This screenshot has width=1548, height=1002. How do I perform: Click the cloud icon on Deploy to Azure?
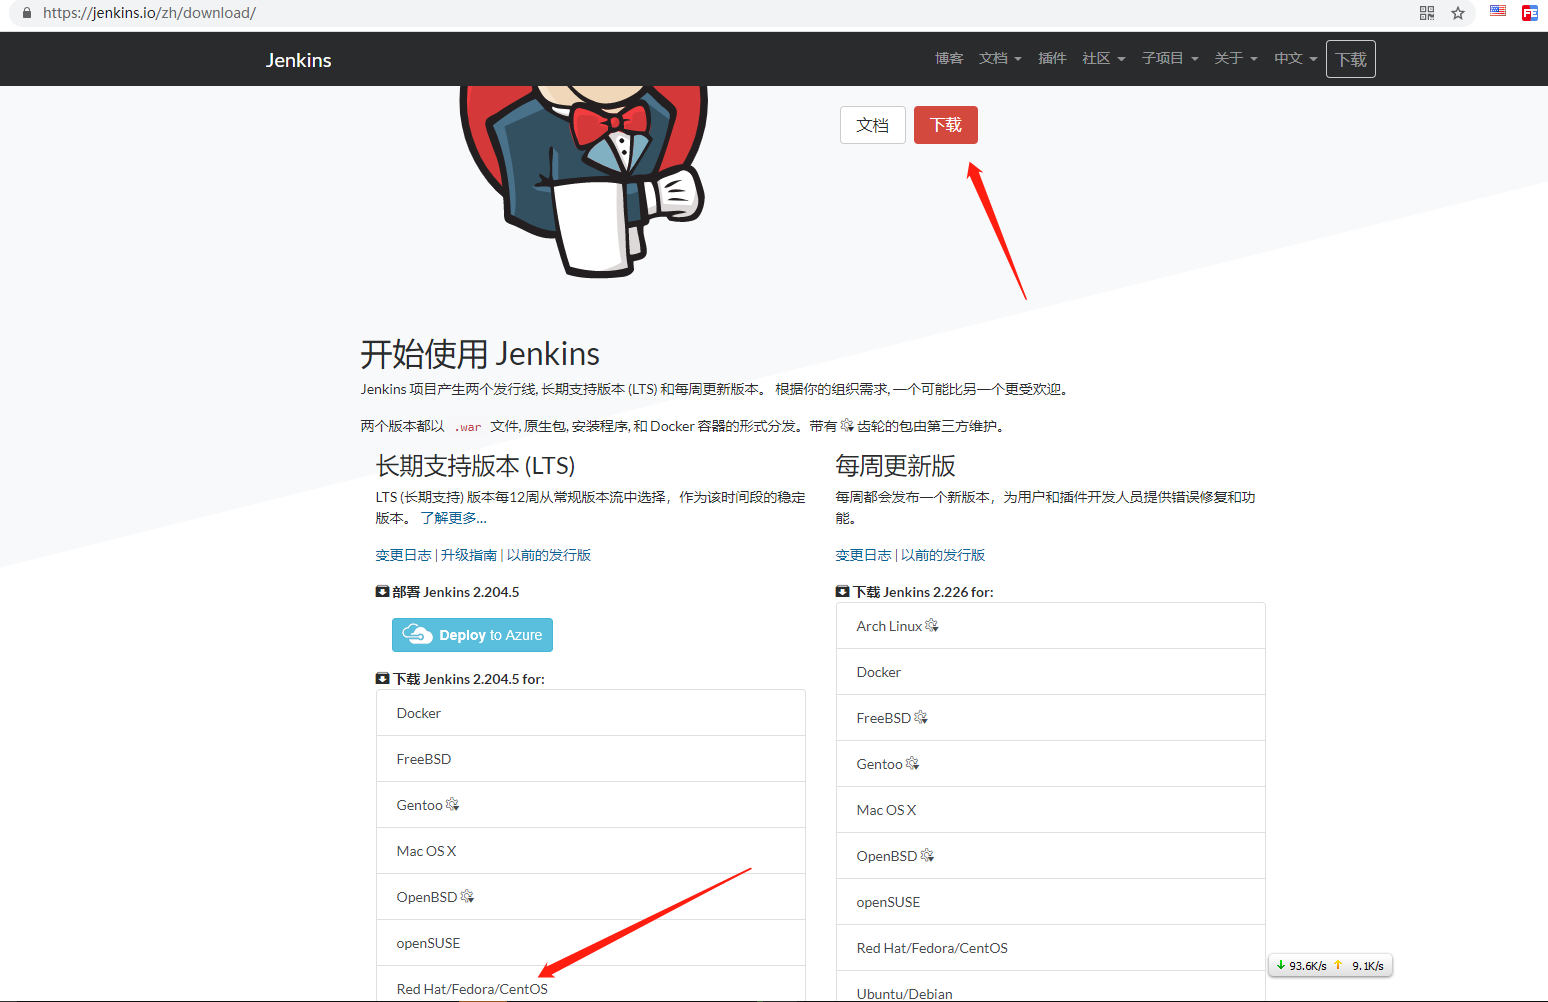point(417,635)
